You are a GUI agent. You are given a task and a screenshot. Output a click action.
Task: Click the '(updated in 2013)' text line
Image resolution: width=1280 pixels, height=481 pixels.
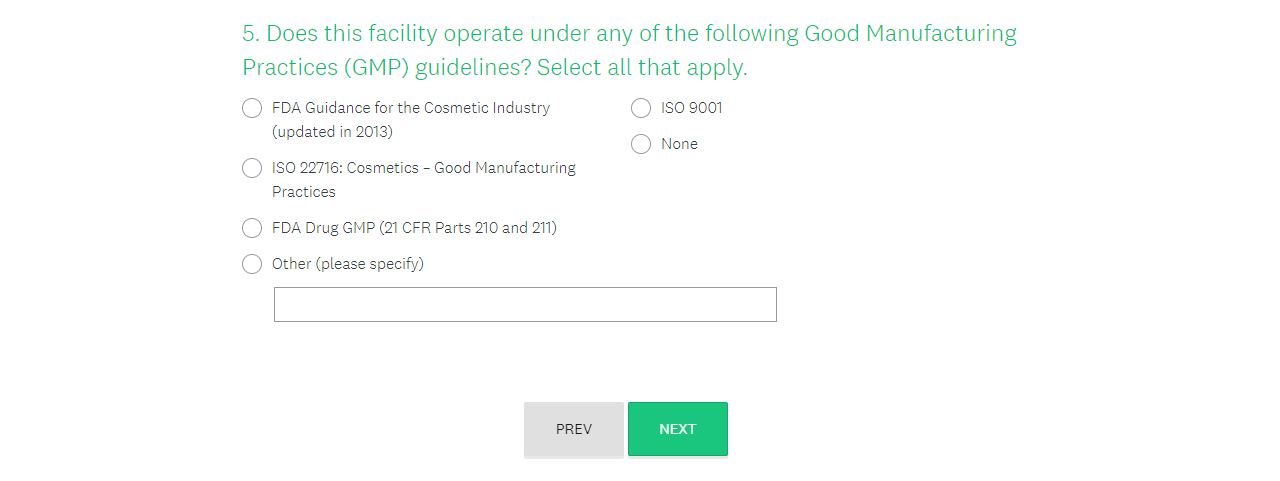[332, 132]
